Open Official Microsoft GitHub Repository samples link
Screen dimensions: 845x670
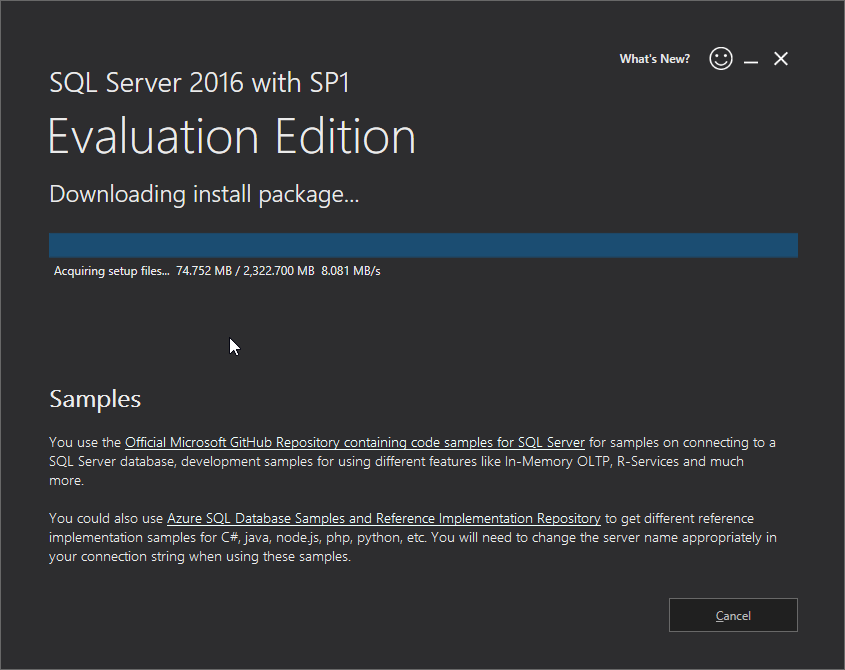(x=355, y=443)
